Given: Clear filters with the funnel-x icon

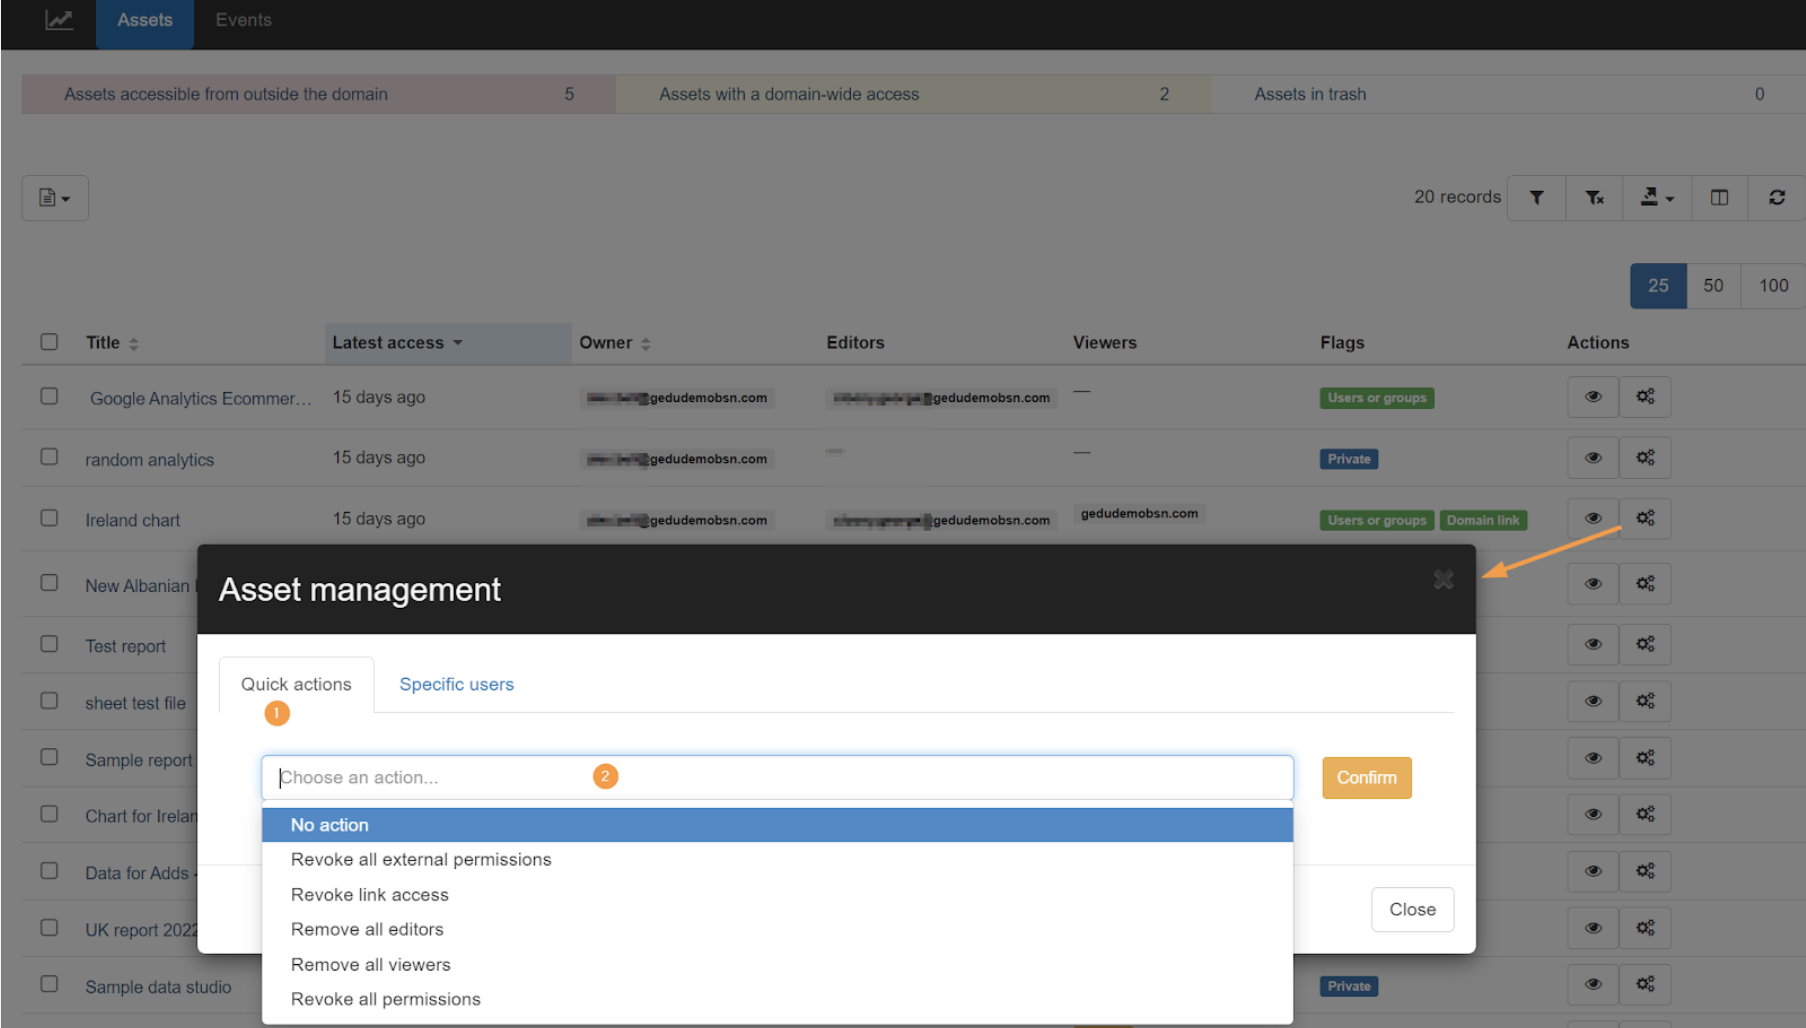Looking at the screenshot, I should 1594,198.
